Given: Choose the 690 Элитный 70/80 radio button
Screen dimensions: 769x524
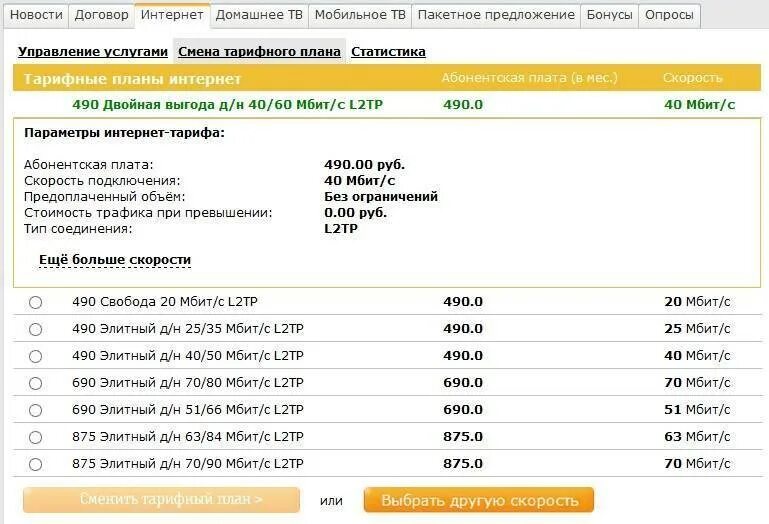Looking at the screenshot, I should (35, 383).
